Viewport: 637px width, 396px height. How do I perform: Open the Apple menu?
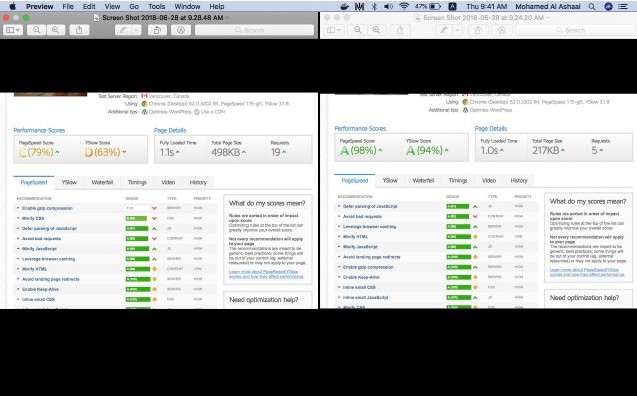click(x=13, y=6)
